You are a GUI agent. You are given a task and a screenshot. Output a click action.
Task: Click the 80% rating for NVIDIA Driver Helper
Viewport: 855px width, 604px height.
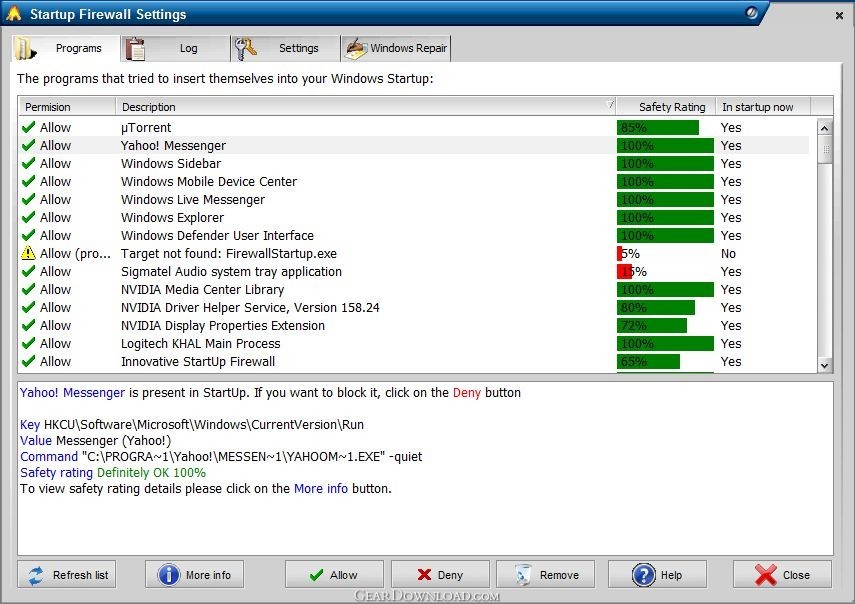coord(655,307)
